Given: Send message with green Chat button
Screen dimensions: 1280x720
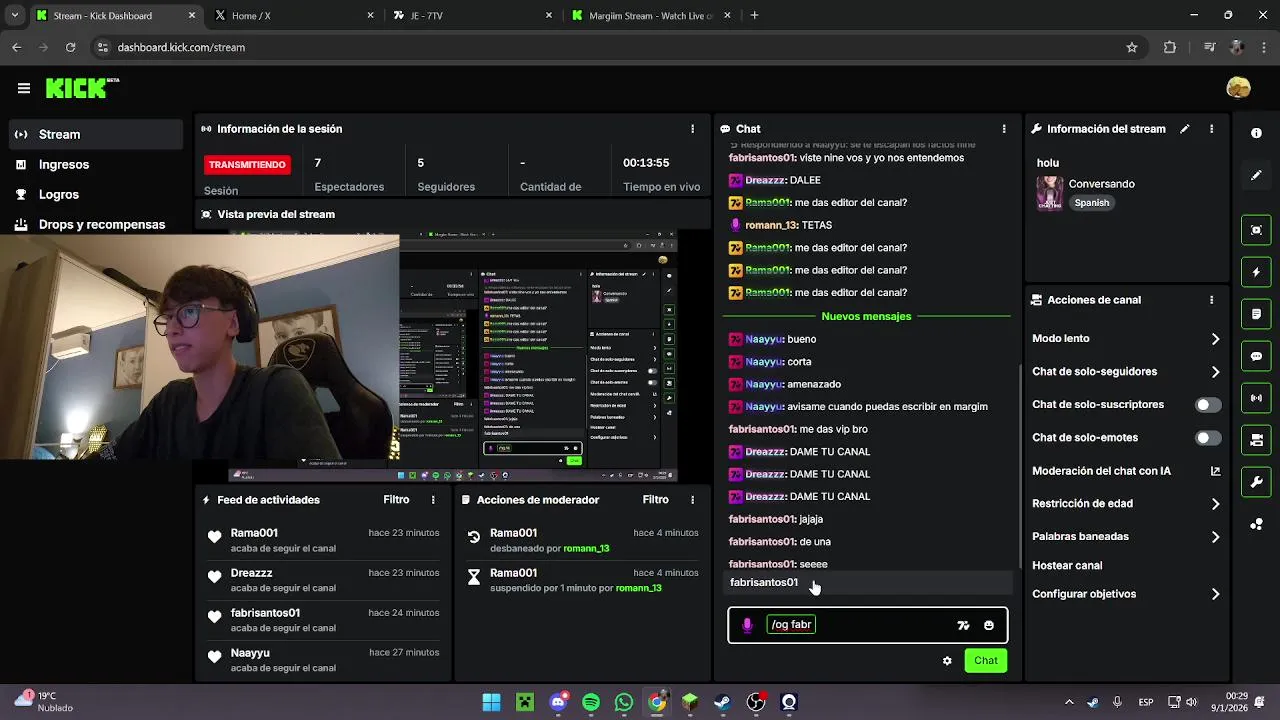Looking at the screenshot, I should tap(986, 661).
